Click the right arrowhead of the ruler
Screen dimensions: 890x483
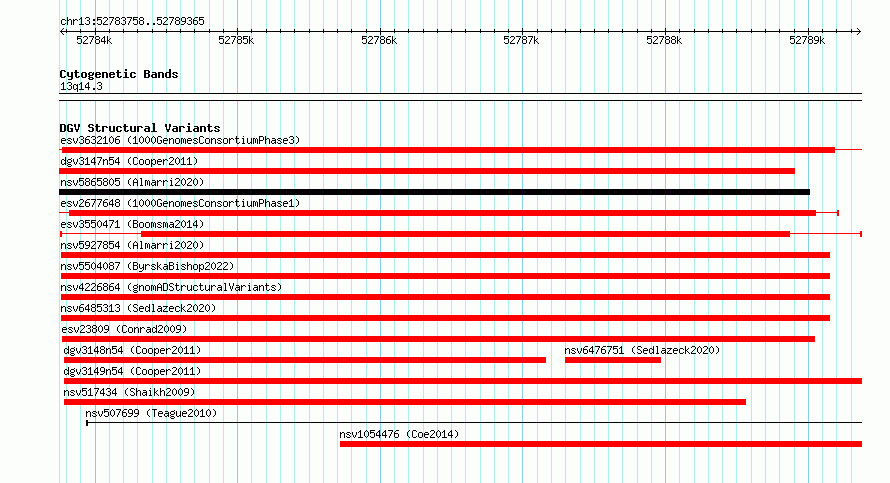pos(859,32)
